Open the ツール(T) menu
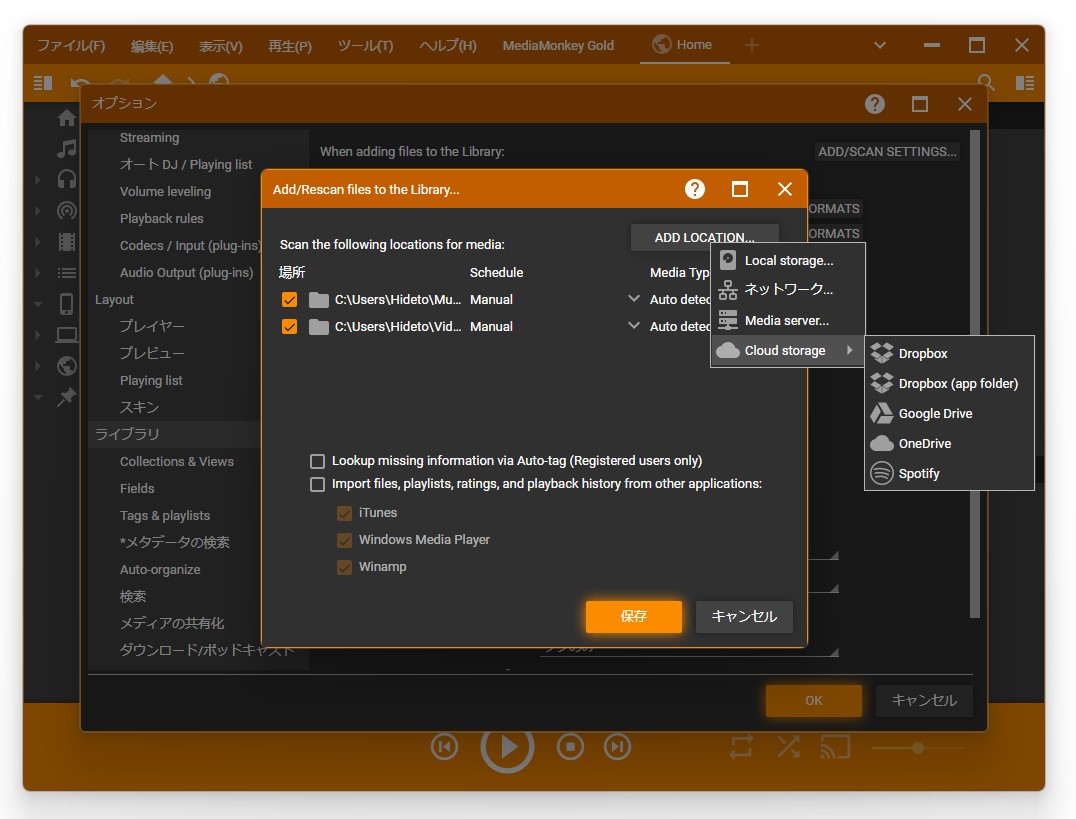 point(365,45)
